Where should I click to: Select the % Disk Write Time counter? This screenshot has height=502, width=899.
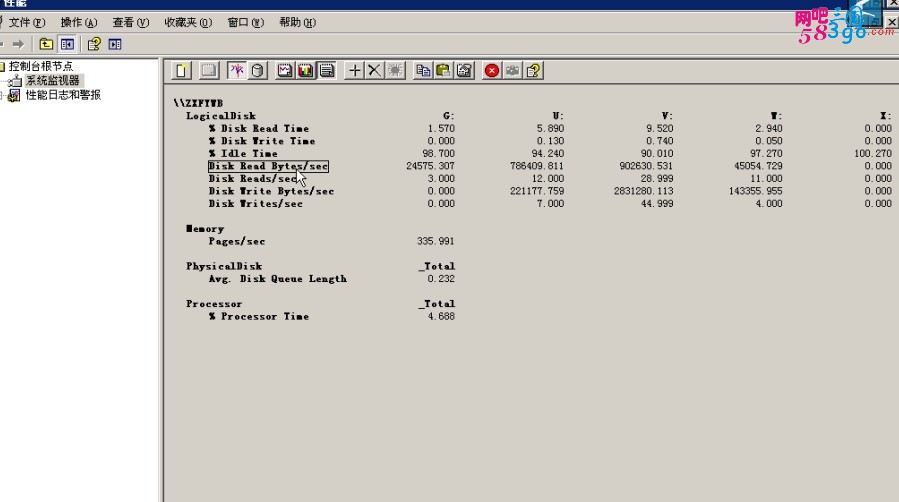point(262,141)
